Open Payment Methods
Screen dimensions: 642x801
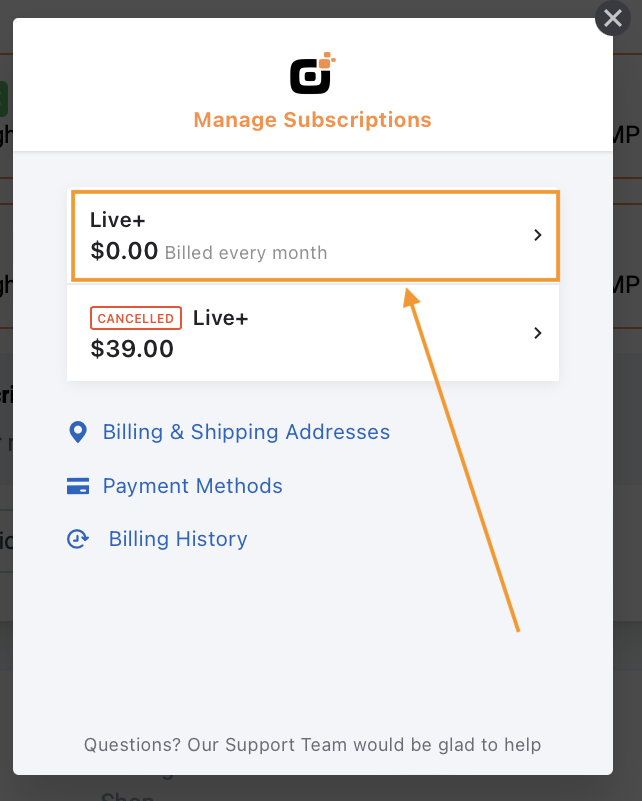click(x=192, y=486)
